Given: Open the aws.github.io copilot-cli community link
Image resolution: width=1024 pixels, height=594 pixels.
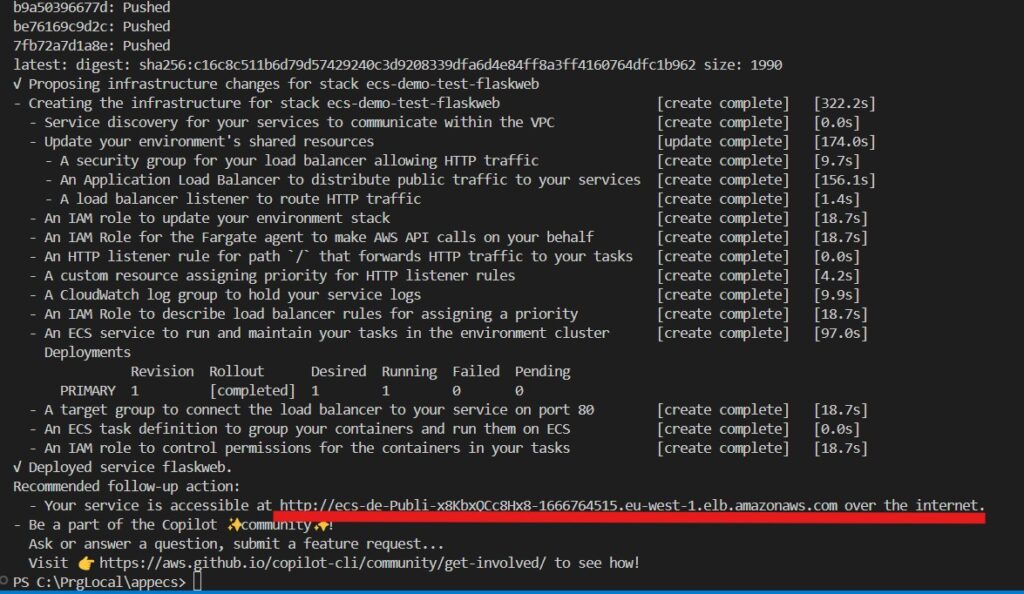Looking at the screenshot, I should [x=323, y=563].
